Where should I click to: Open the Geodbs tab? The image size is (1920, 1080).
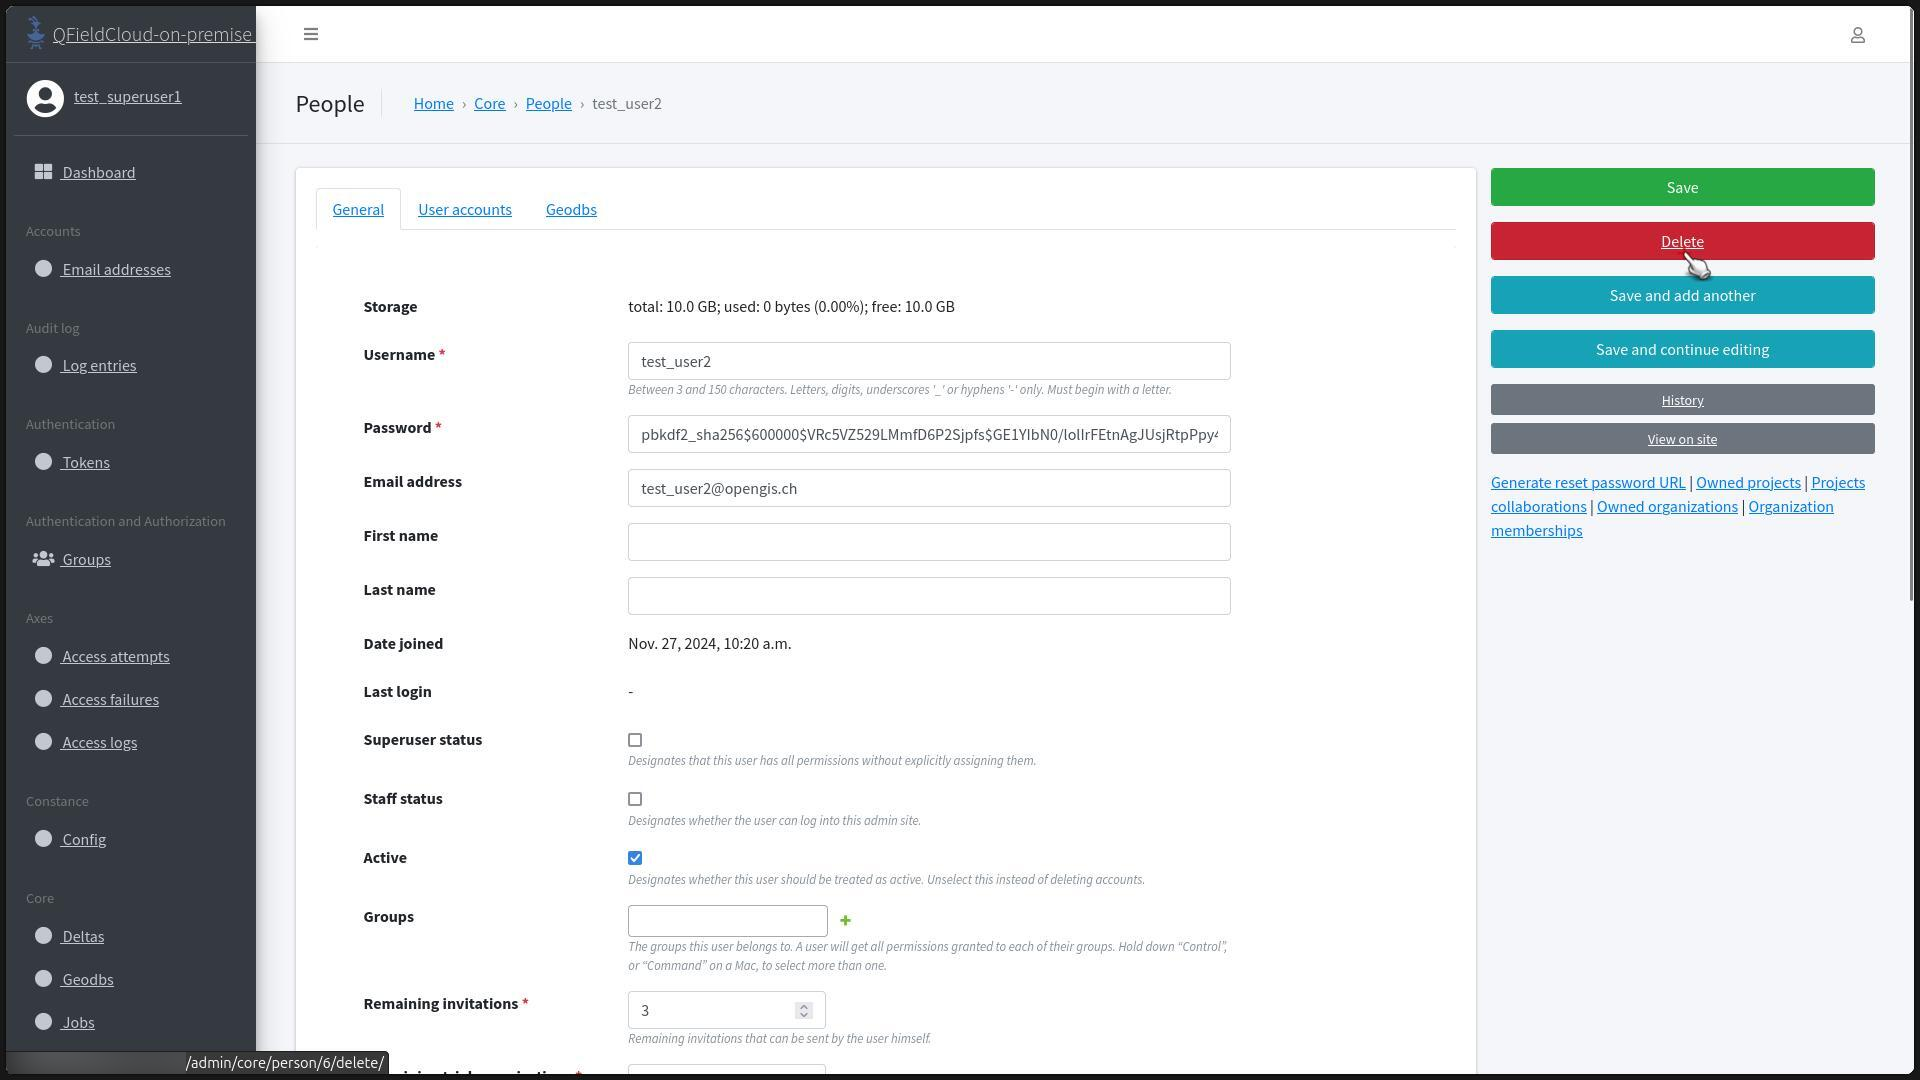[x=571, y=209]
